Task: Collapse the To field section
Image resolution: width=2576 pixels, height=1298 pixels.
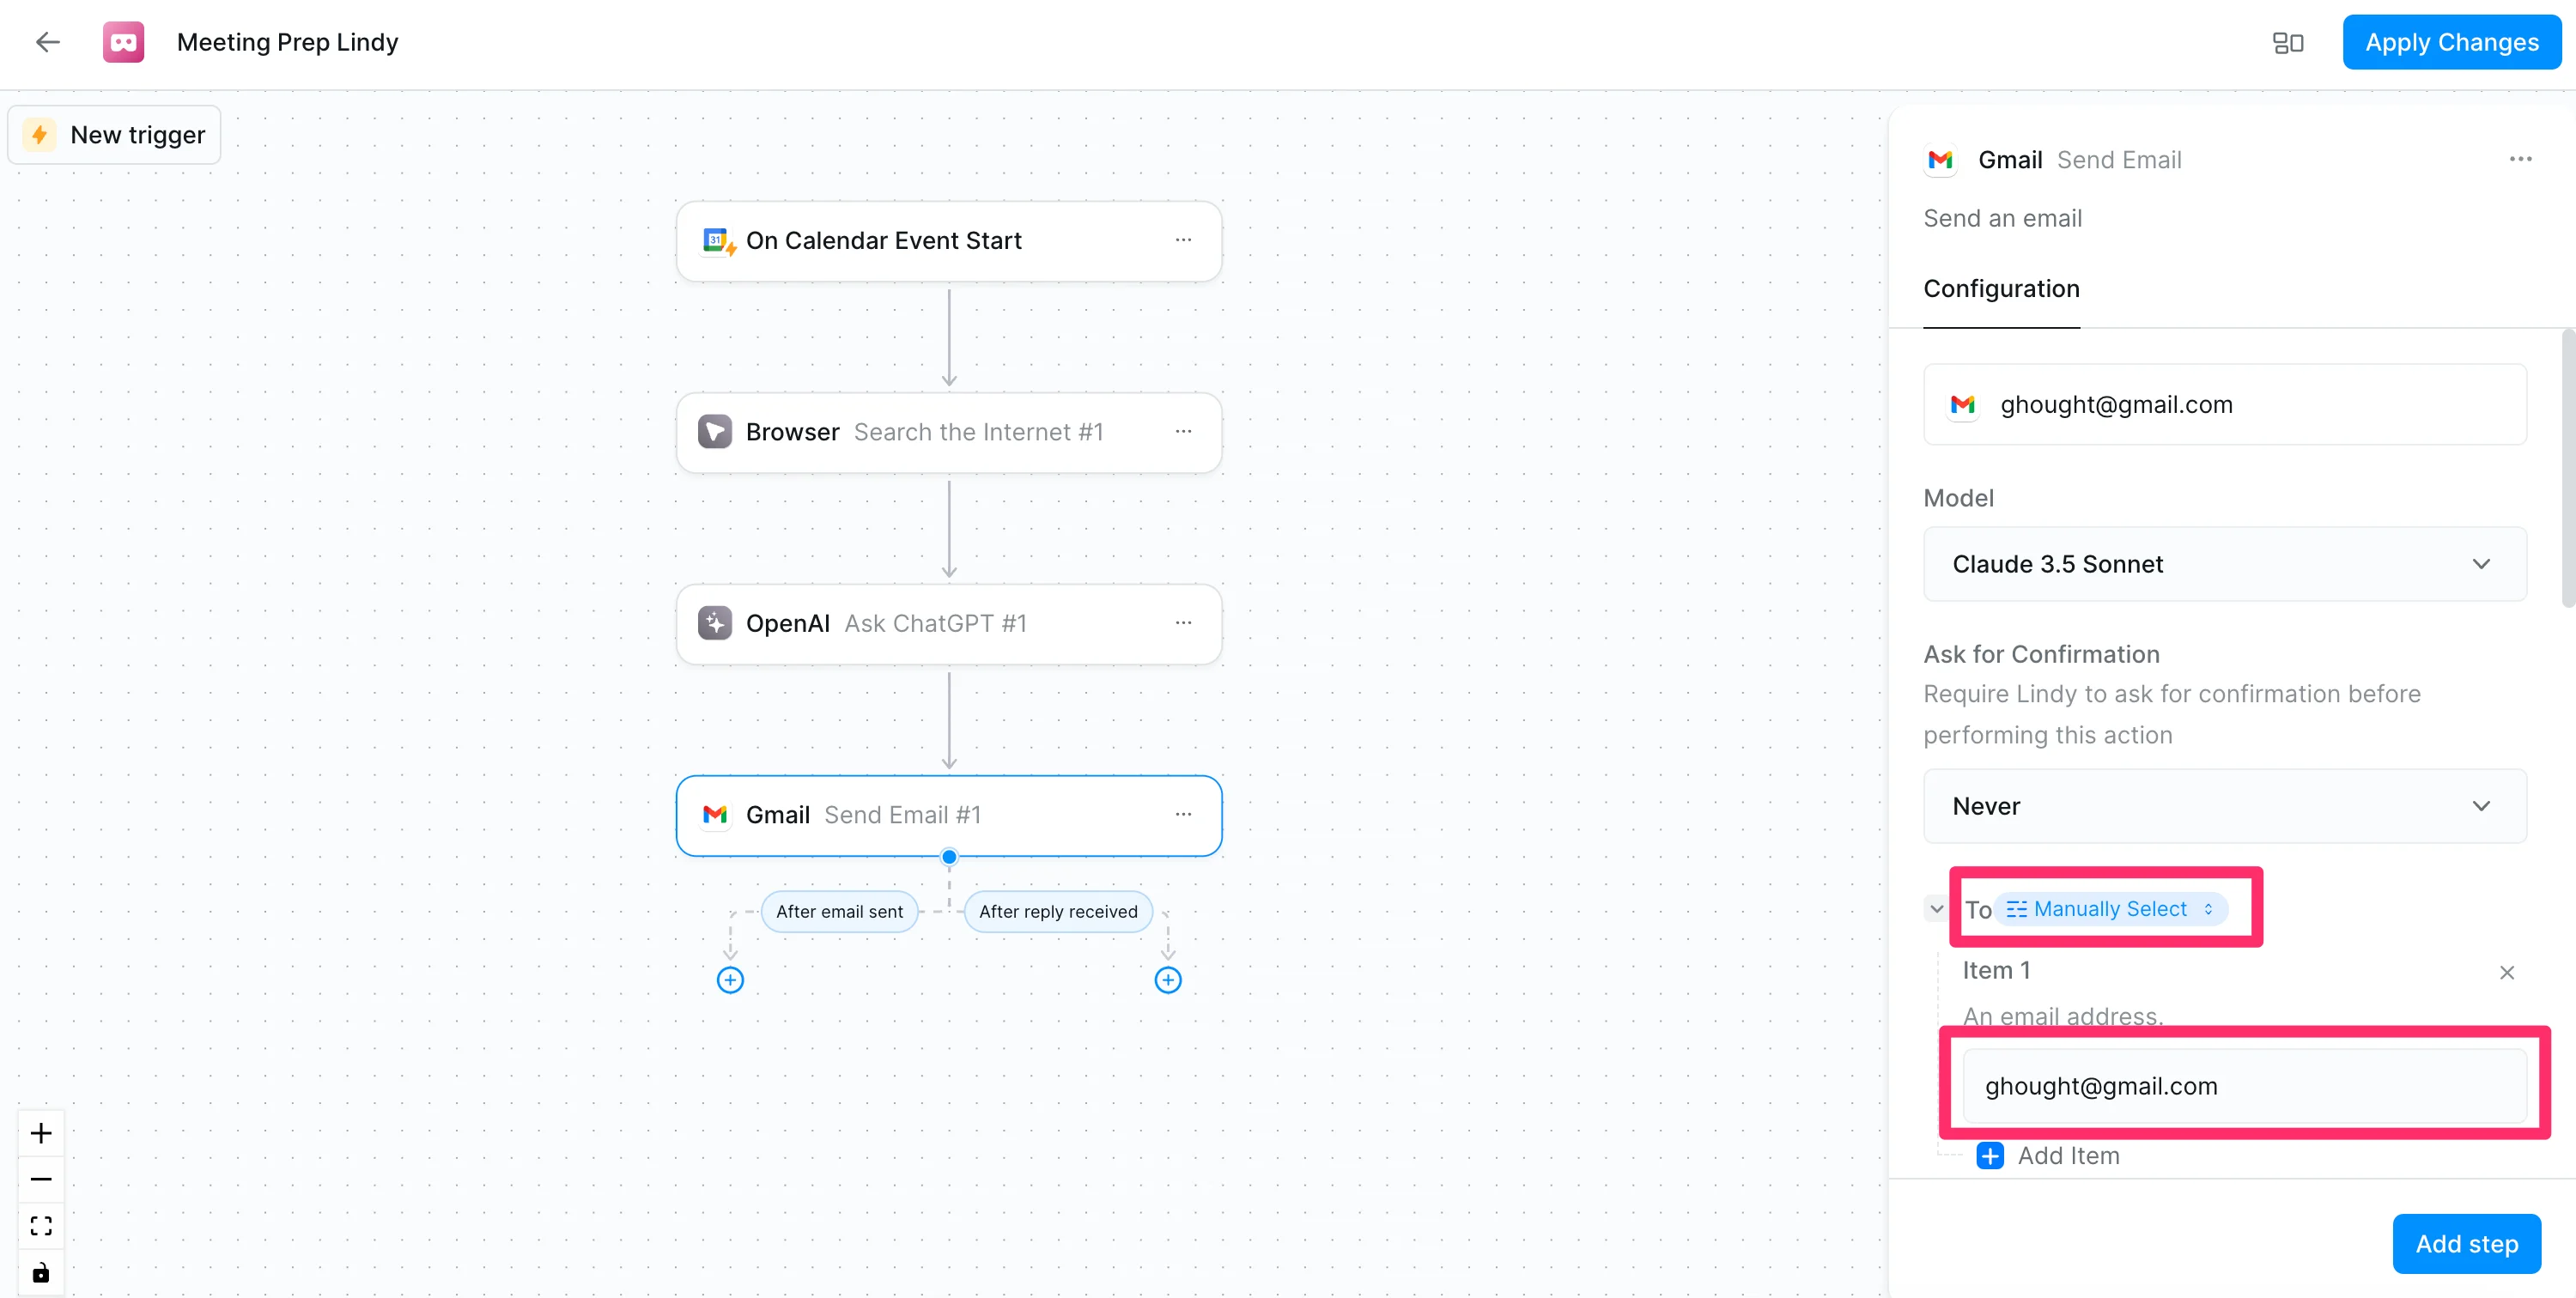Action: [x=1937, y=909]
